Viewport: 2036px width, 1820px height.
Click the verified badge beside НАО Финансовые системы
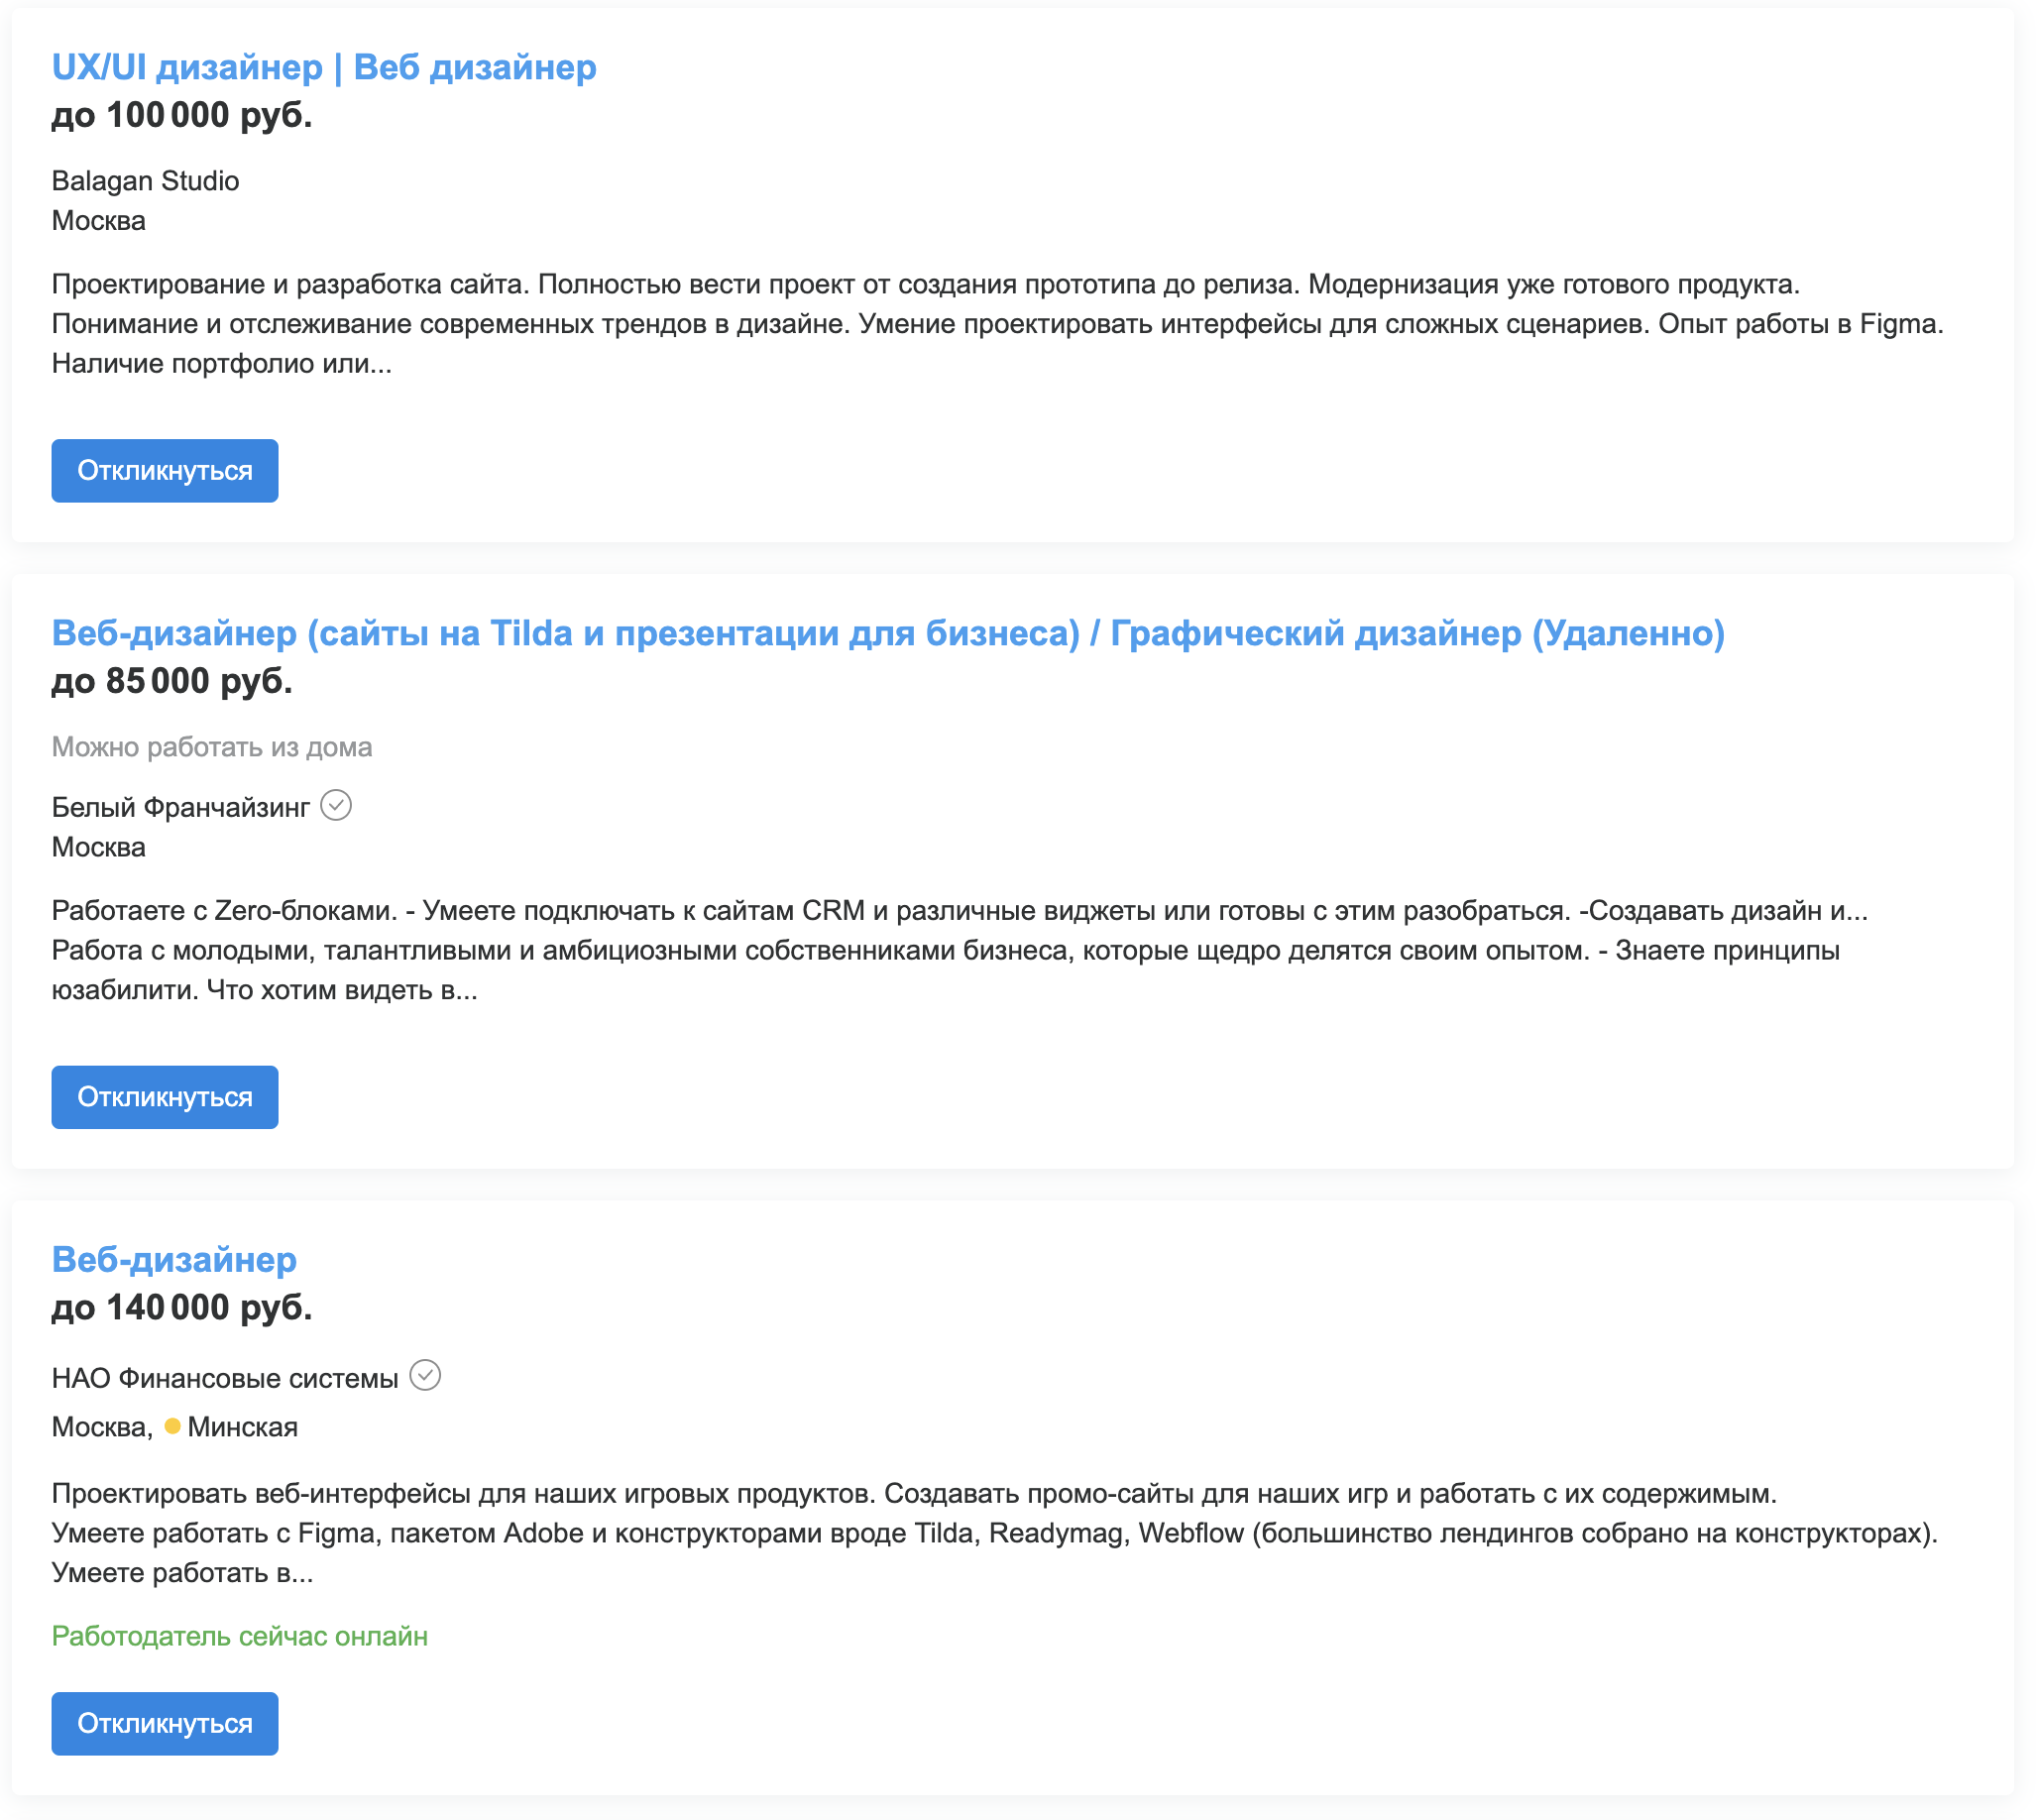point(425,1376)
